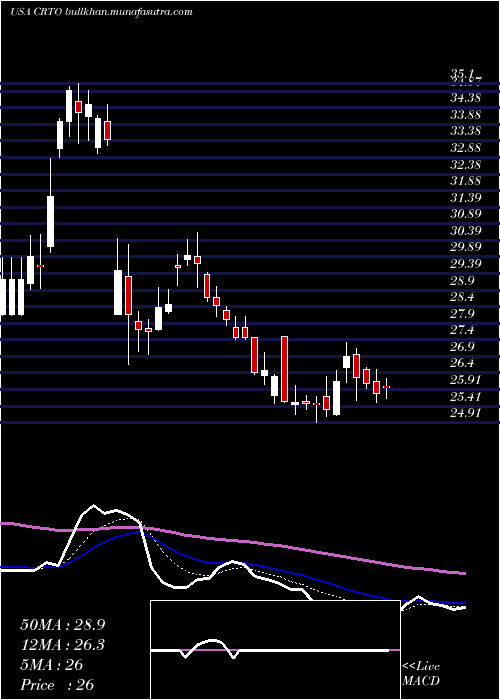
Task: Click the last small red candle near 25.91
Action: click(x=387, y=388)
